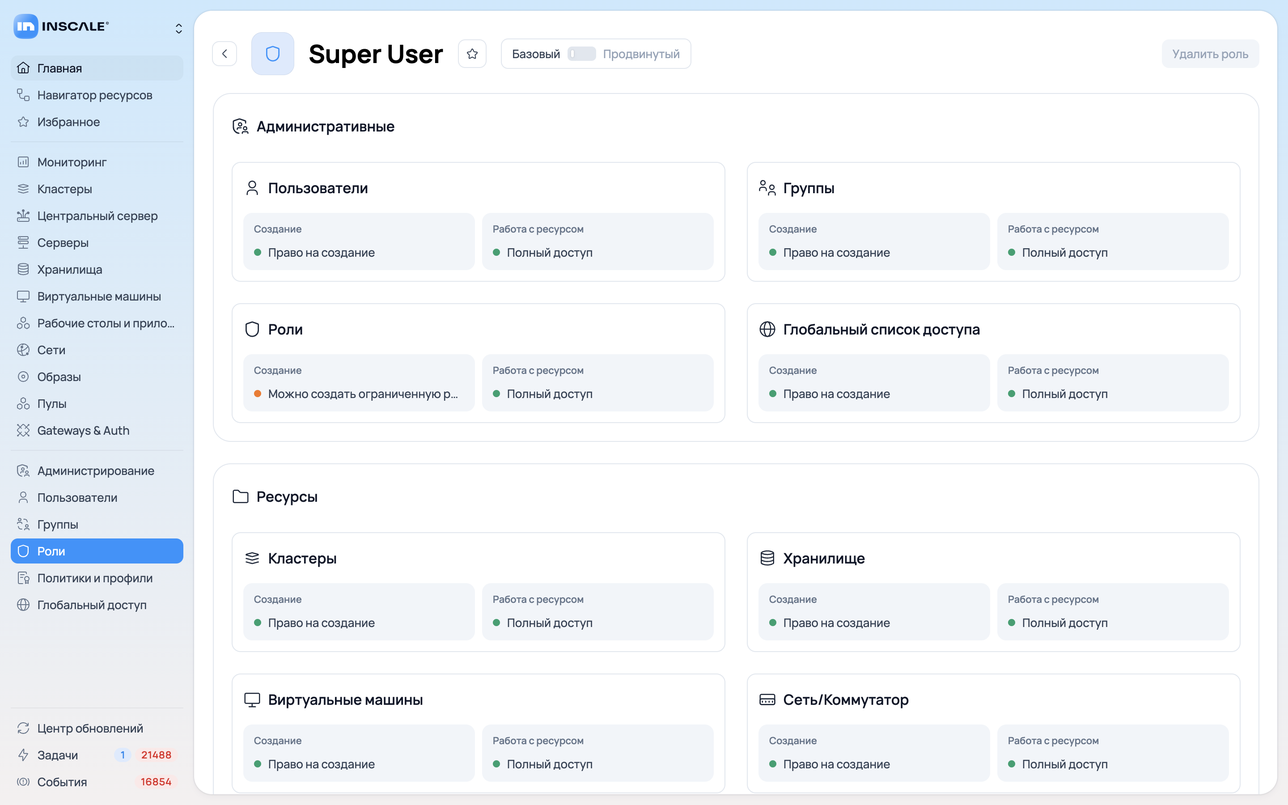Click the Ресурсы section heading
This screenshot has width=1288, height=805.
[x=287, y=497]
